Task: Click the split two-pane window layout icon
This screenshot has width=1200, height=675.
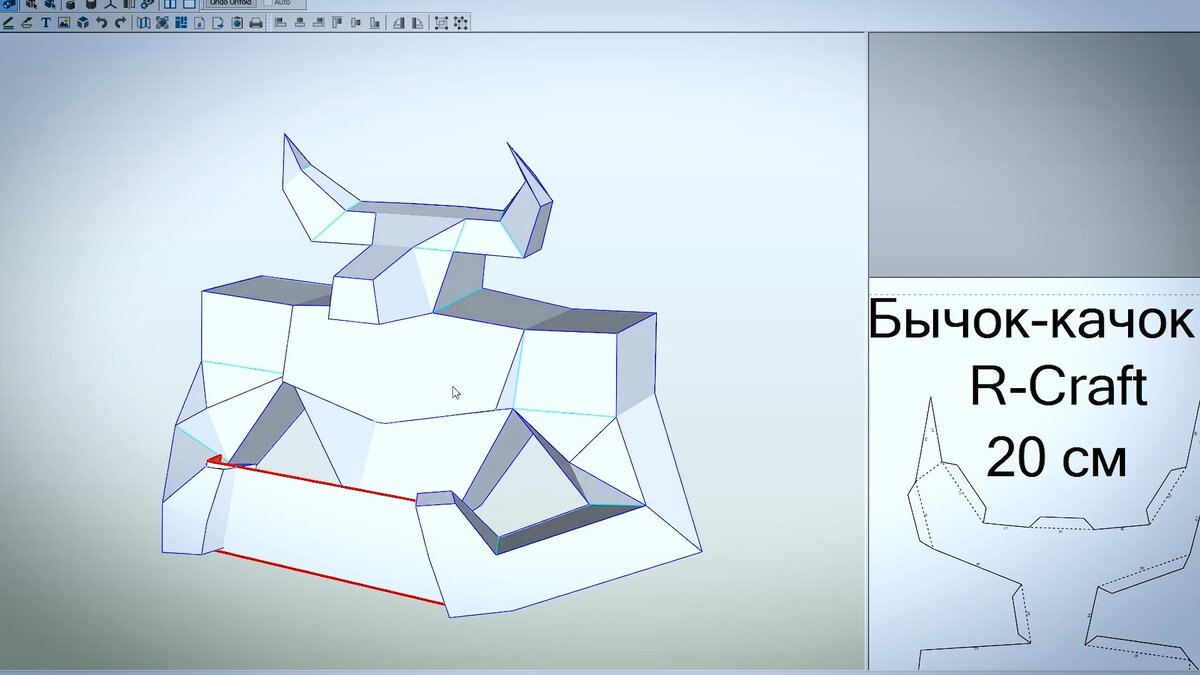Action: click(x=169, y=4)
